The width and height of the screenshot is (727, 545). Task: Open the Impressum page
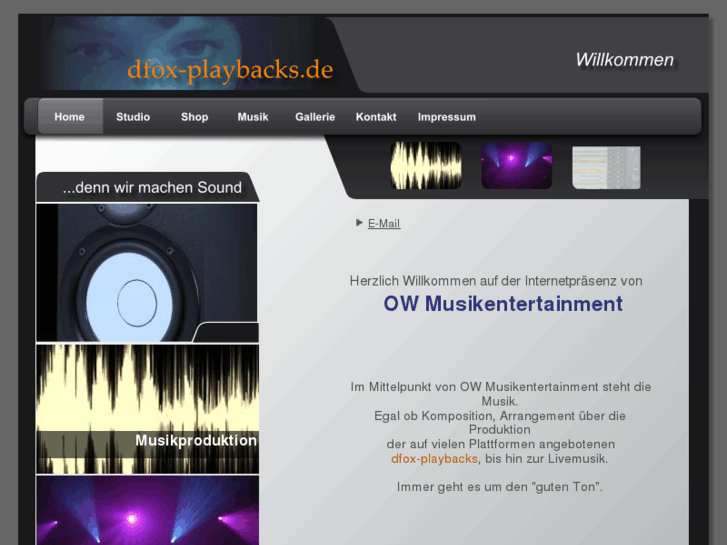pos(446,117)
